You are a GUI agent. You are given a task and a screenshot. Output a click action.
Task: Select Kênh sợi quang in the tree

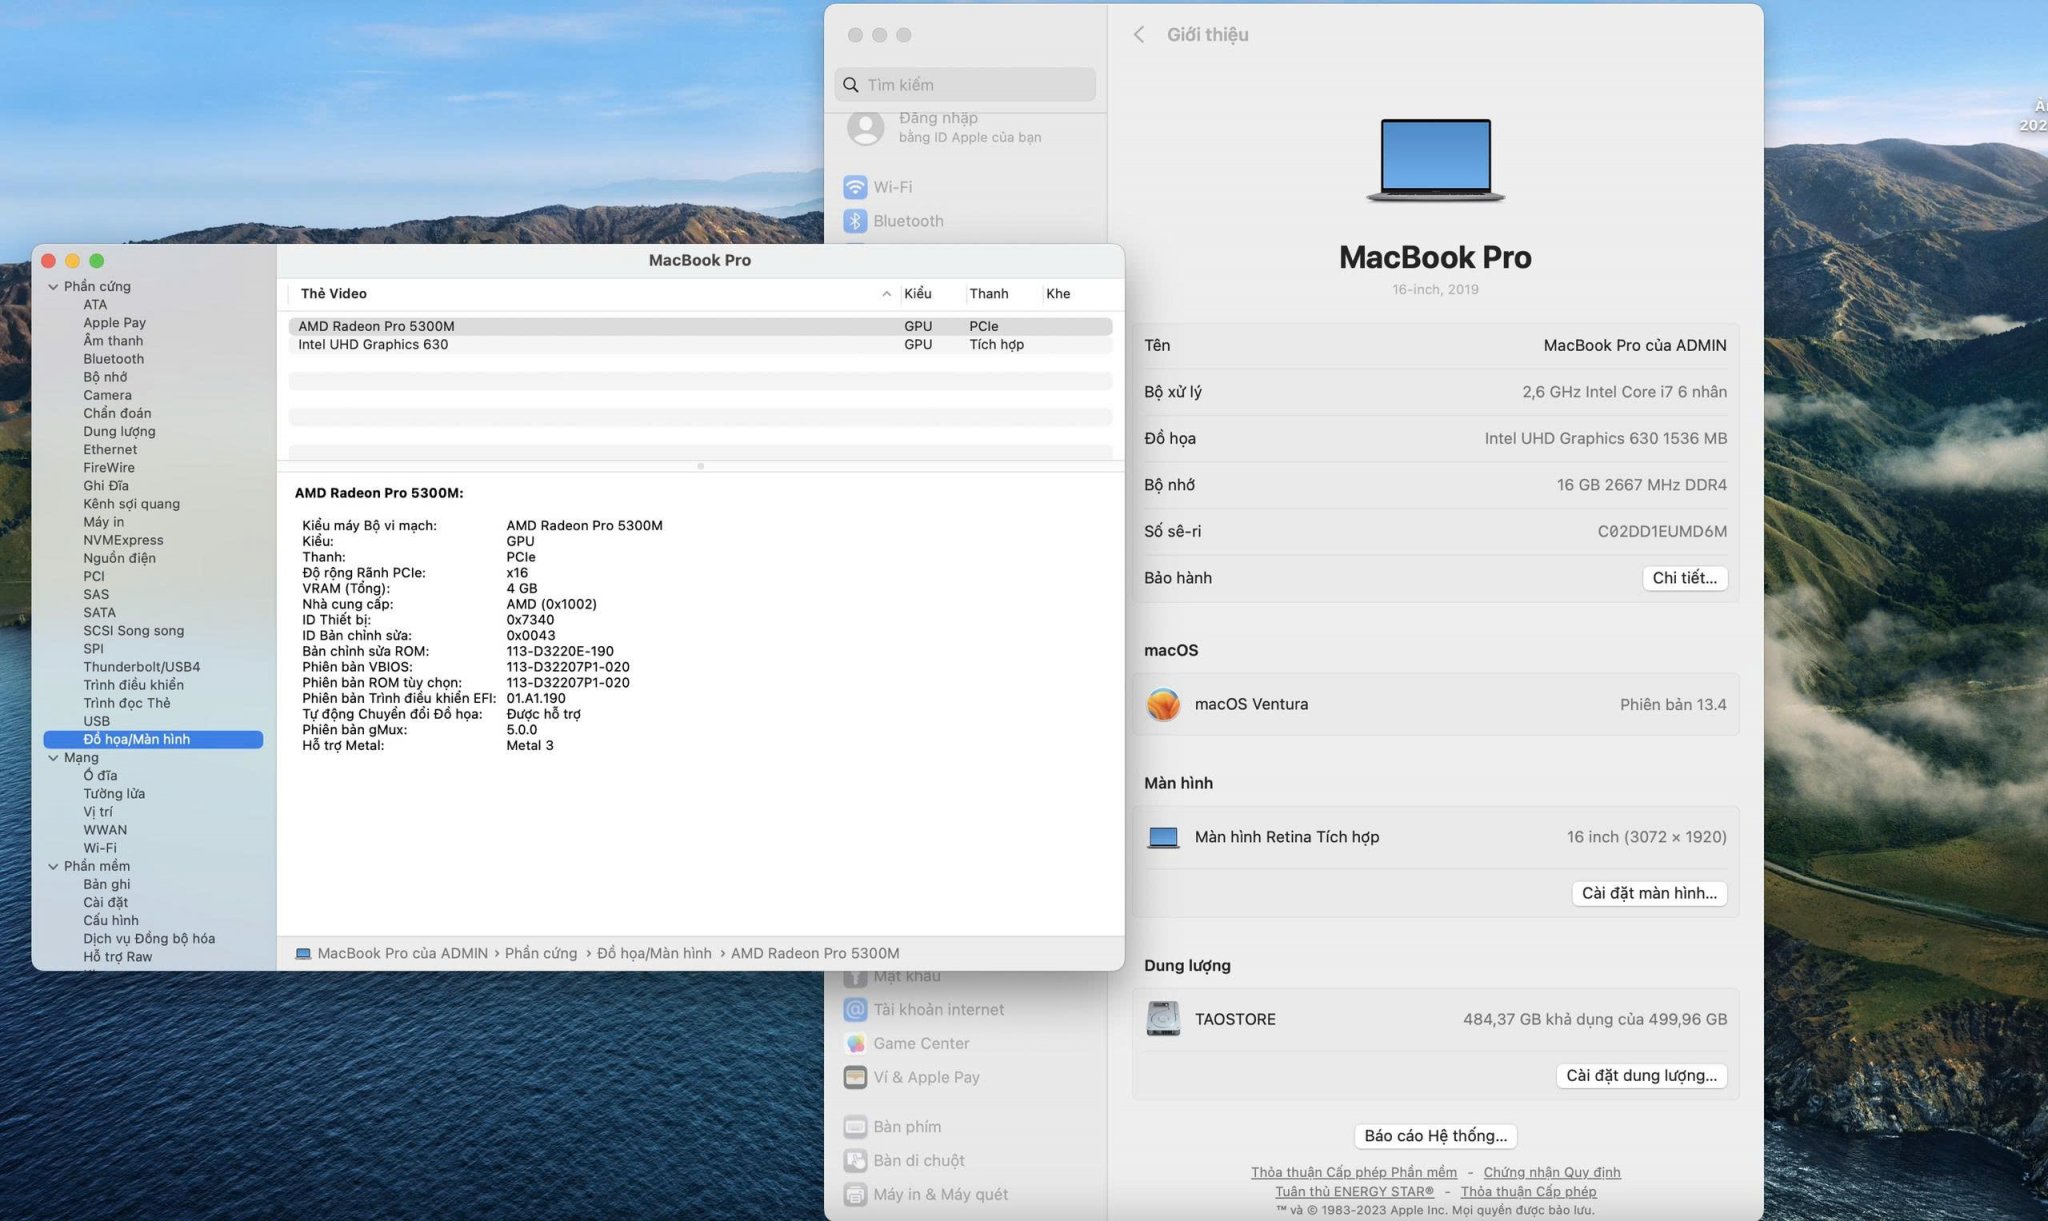click(131, 504)
